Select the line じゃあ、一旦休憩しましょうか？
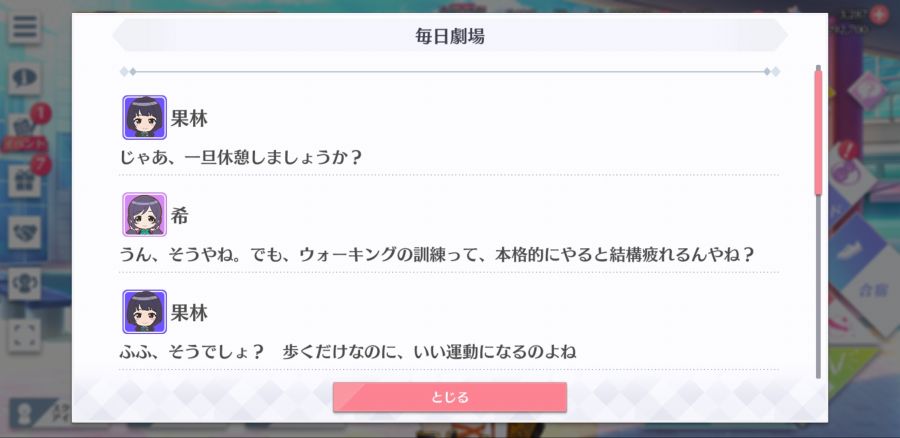900x438 pixels. point(242,157)
